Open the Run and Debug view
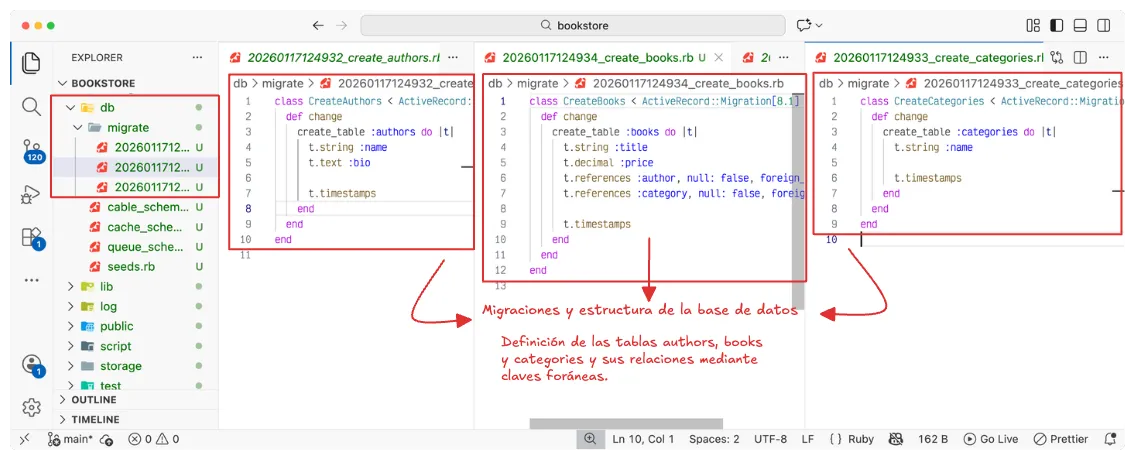This screenshot has height=459, width=1134. (x=31, y=194)
